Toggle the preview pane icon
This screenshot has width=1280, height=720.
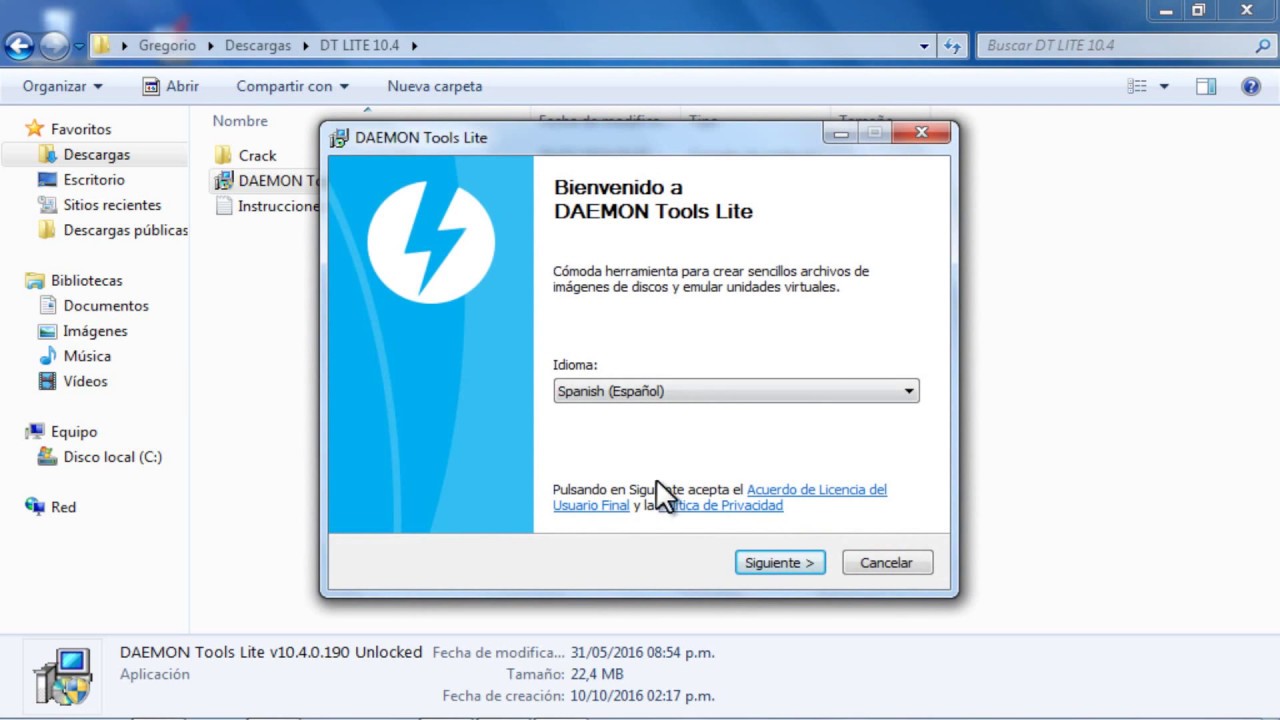(x=1205, y=86)
